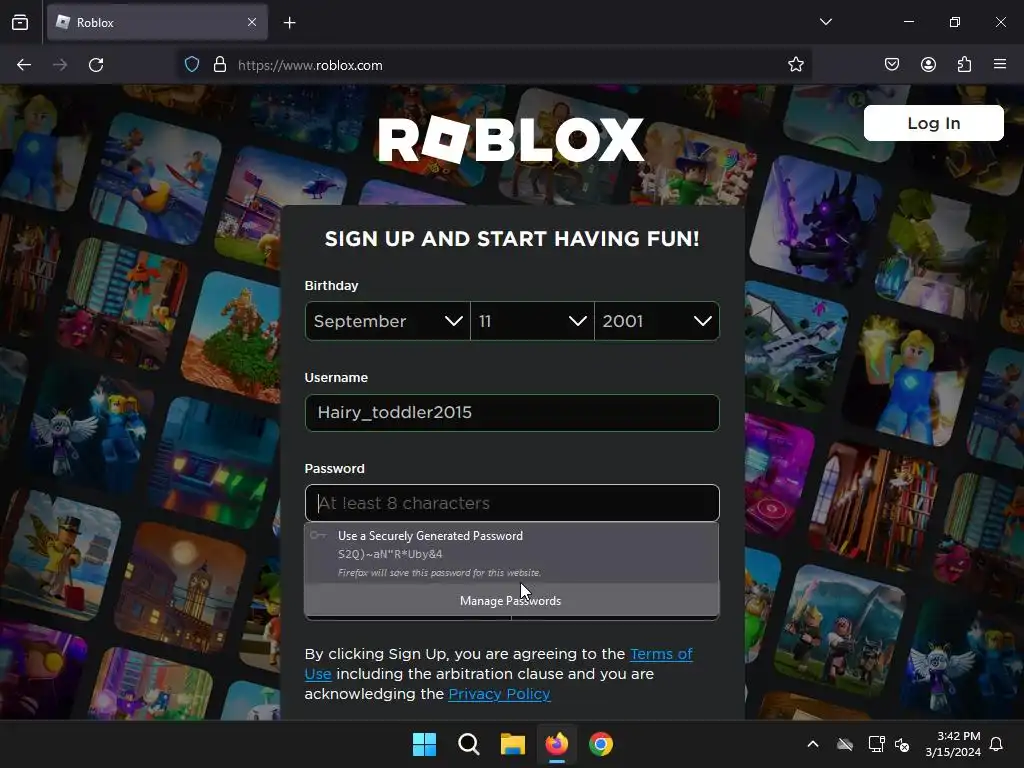Show hidden system tray icons

(813, 744)
